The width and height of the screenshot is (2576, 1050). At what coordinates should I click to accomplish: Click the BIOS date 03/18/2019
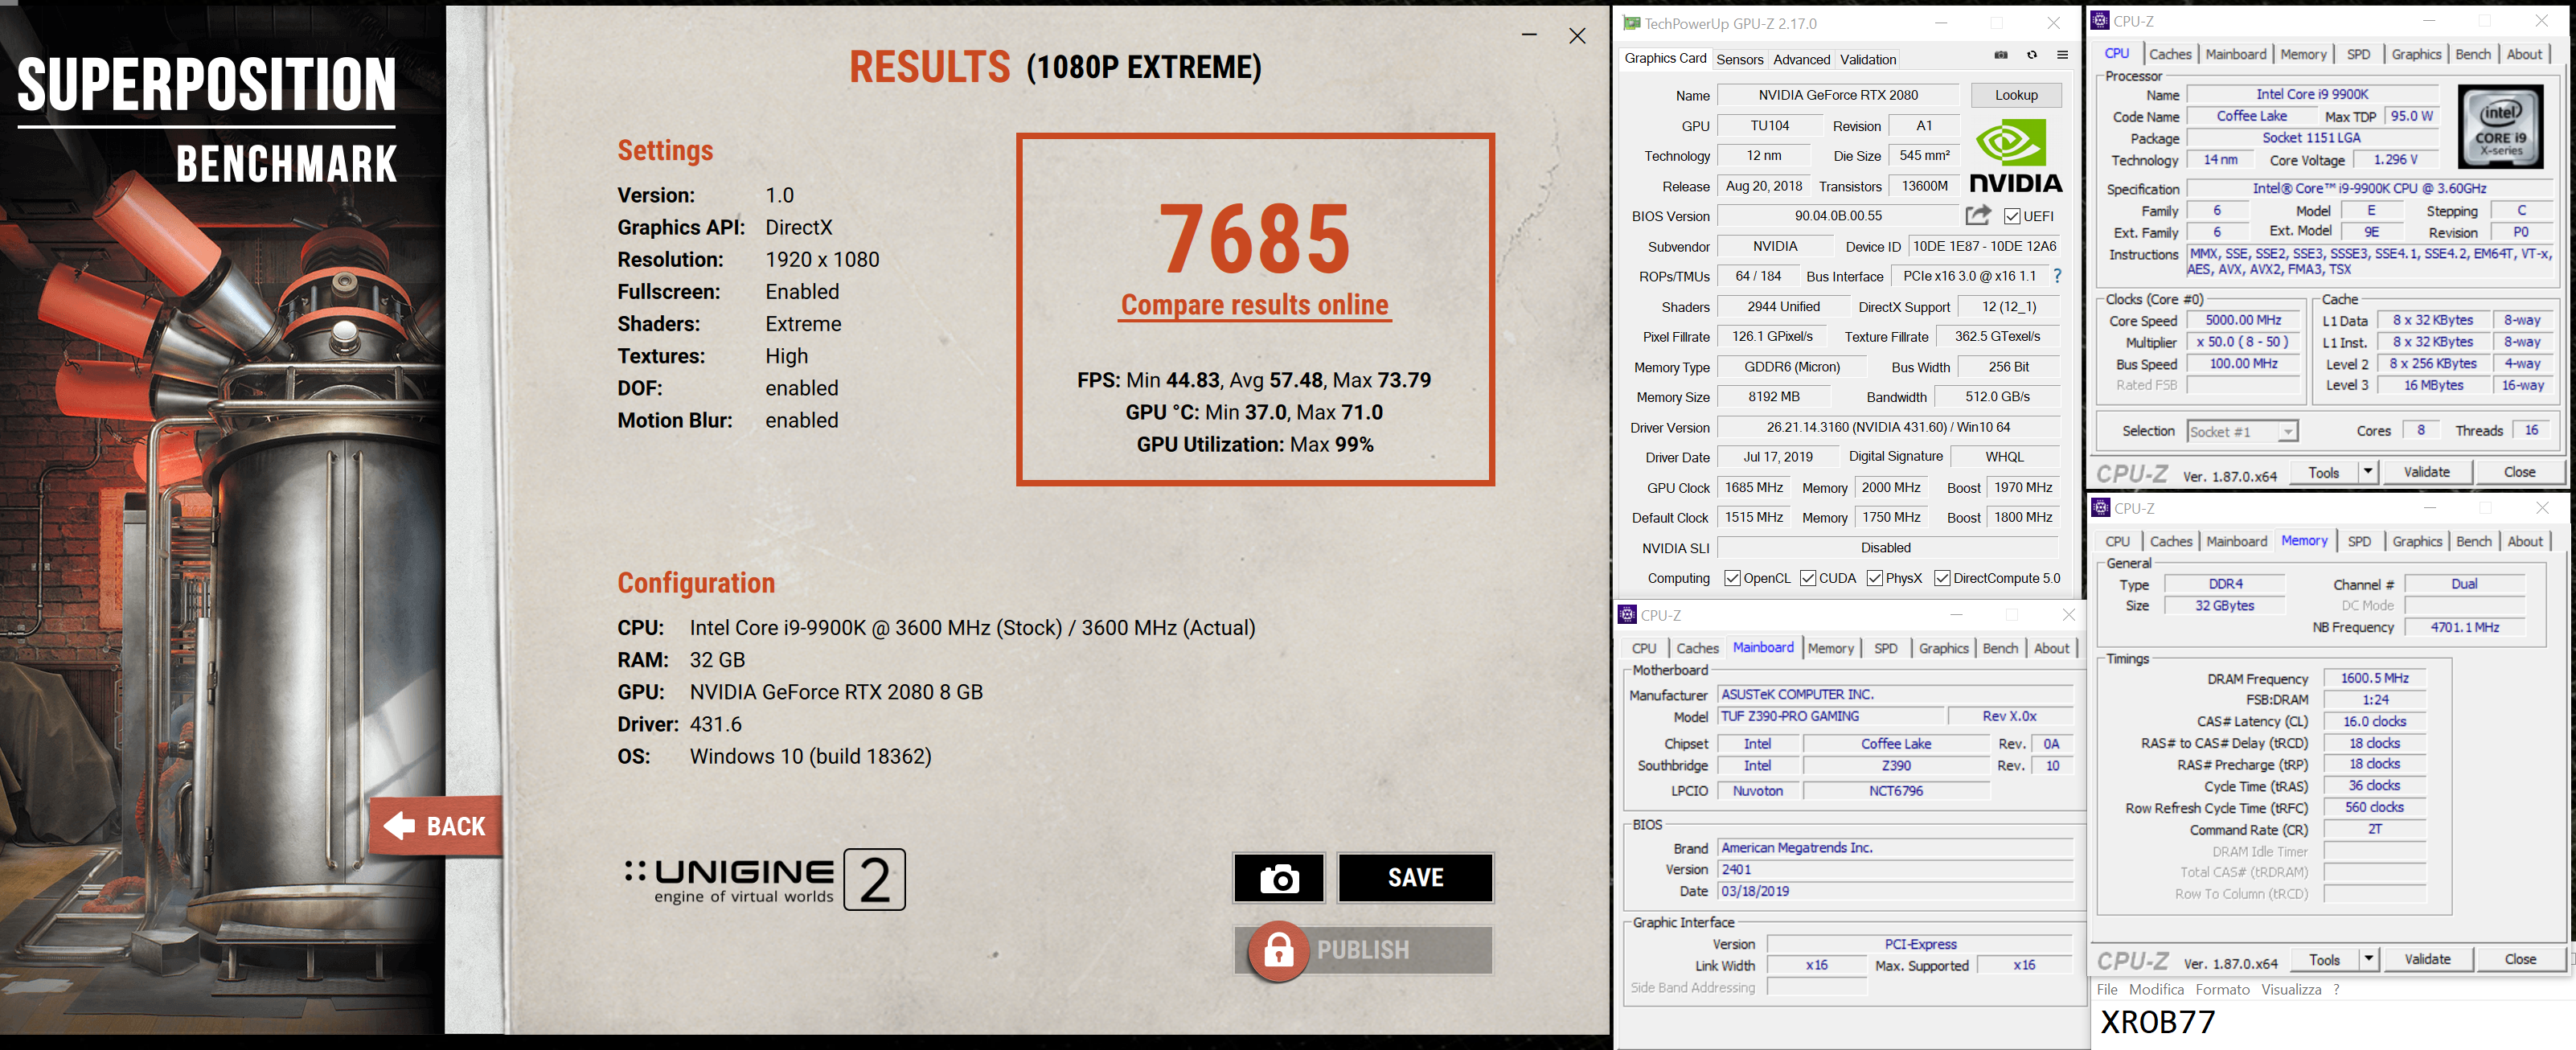click(1895, 891)
